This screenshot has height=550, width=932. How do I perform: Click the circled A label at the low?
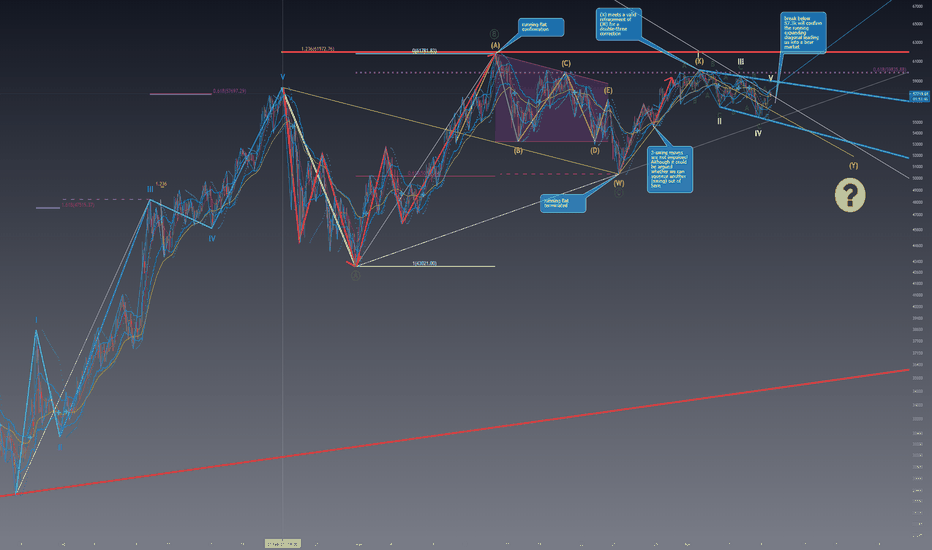[x=355, y=276]
